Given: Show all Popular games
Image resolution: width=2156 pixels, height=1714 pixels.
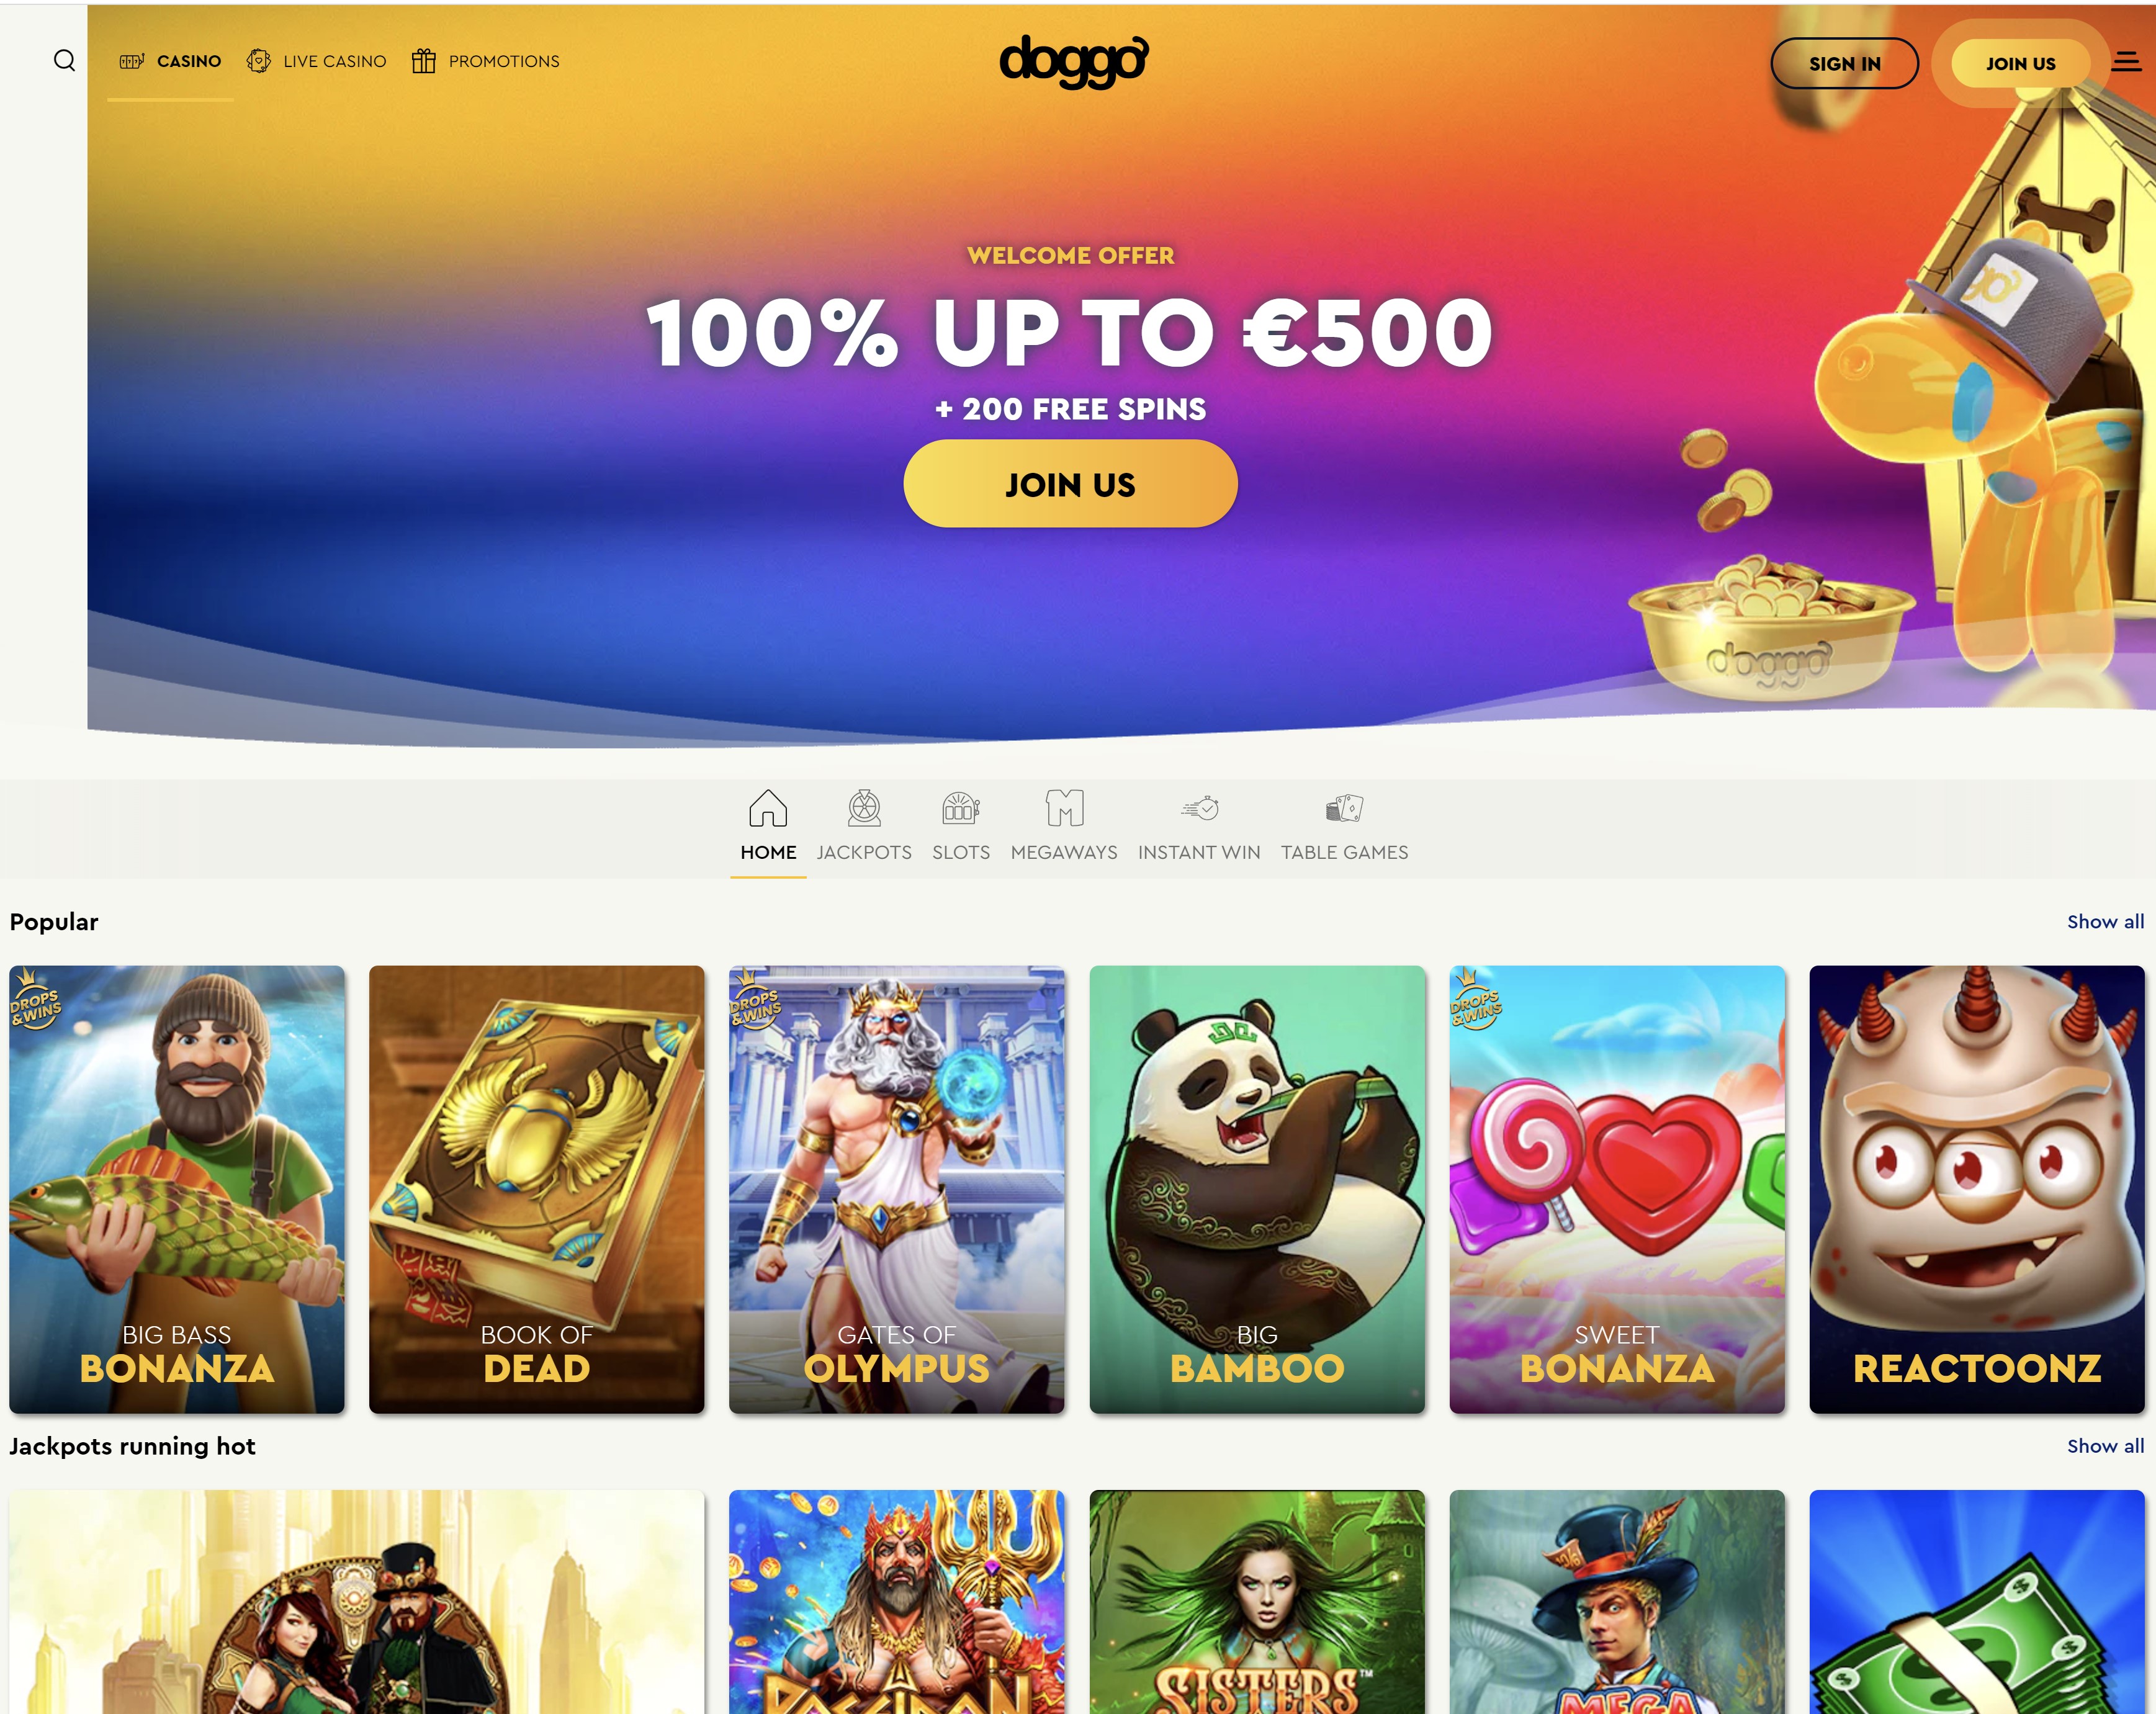Looking at the screenshot, I should (2105, 922).
